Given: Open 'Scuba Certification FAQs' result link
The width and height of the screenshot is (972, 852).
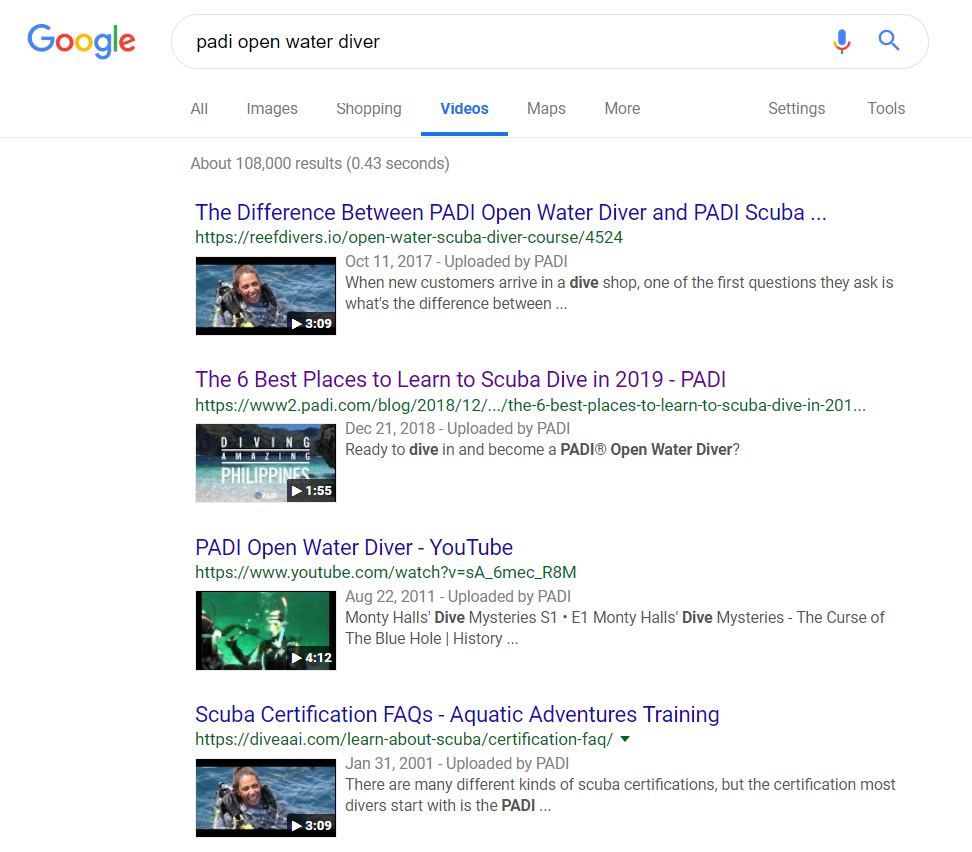Looking at the screenshot, I should point(457,715).
